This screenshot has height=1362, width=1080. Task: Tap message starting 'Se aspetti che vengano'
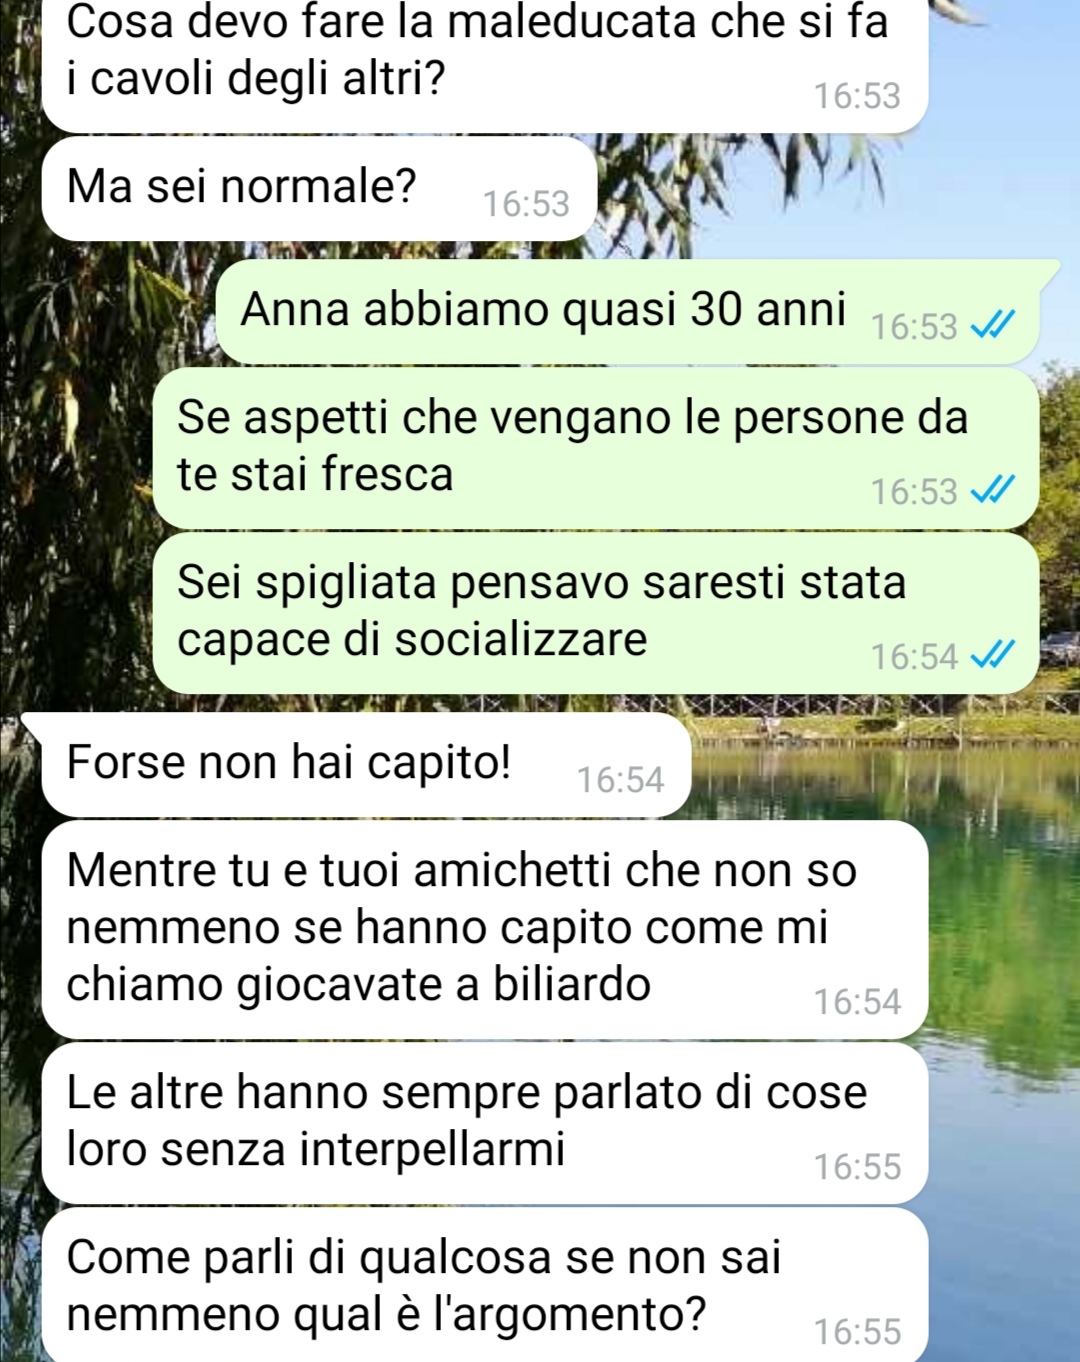[x=596, y=447]
